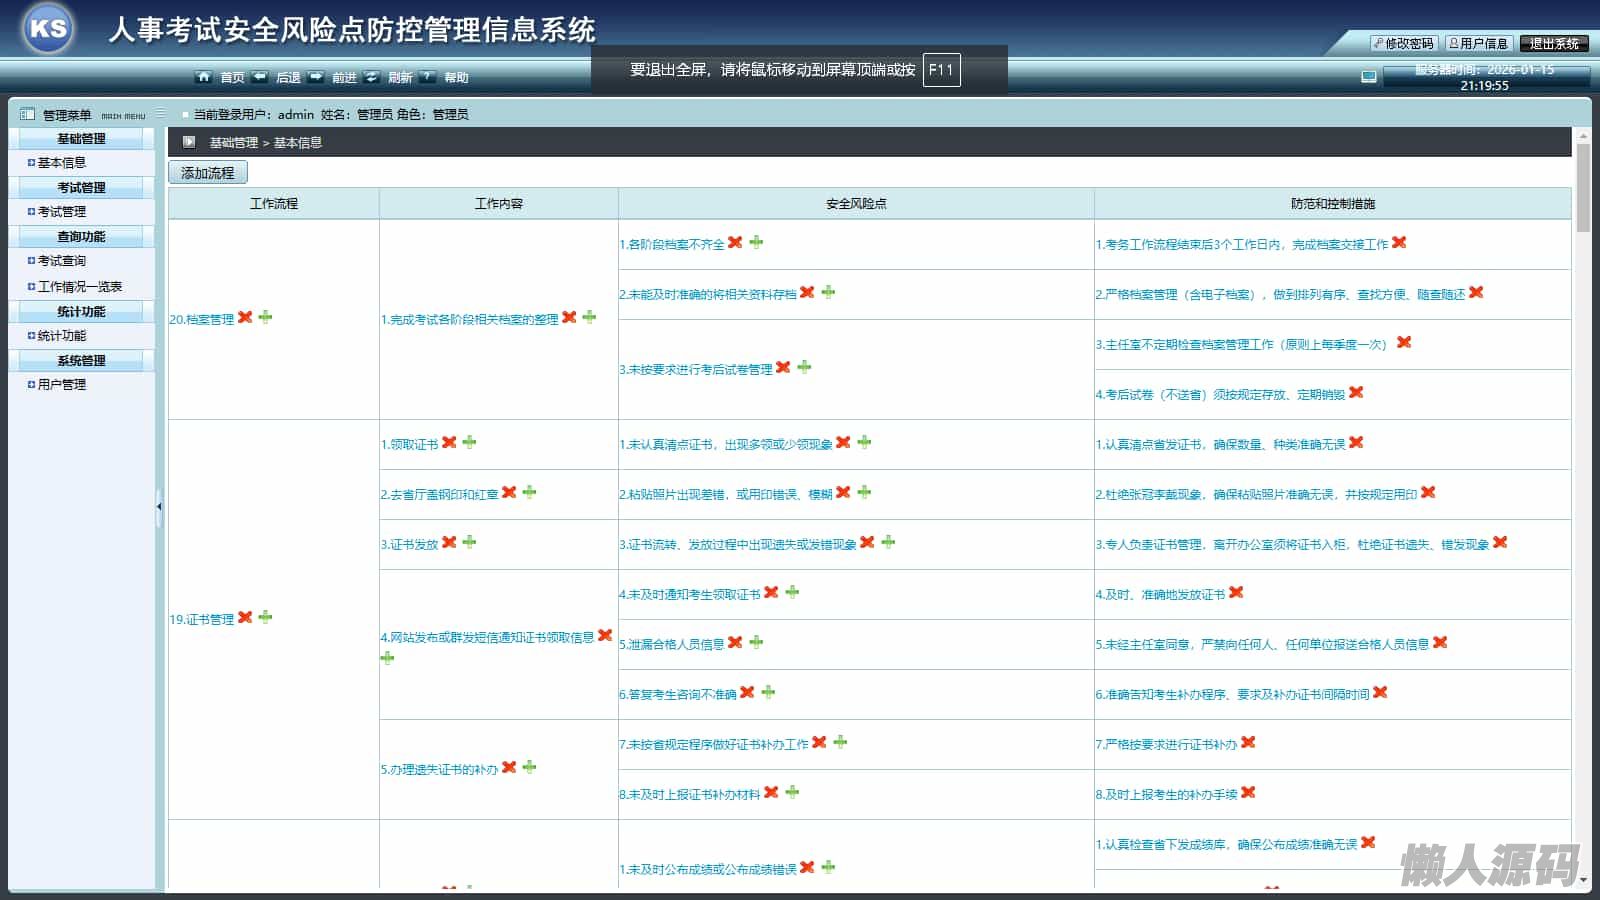Viewport: 1600px width, 900px height.
Task: Click the 修改密码 button
Action: pos(1403,43)
